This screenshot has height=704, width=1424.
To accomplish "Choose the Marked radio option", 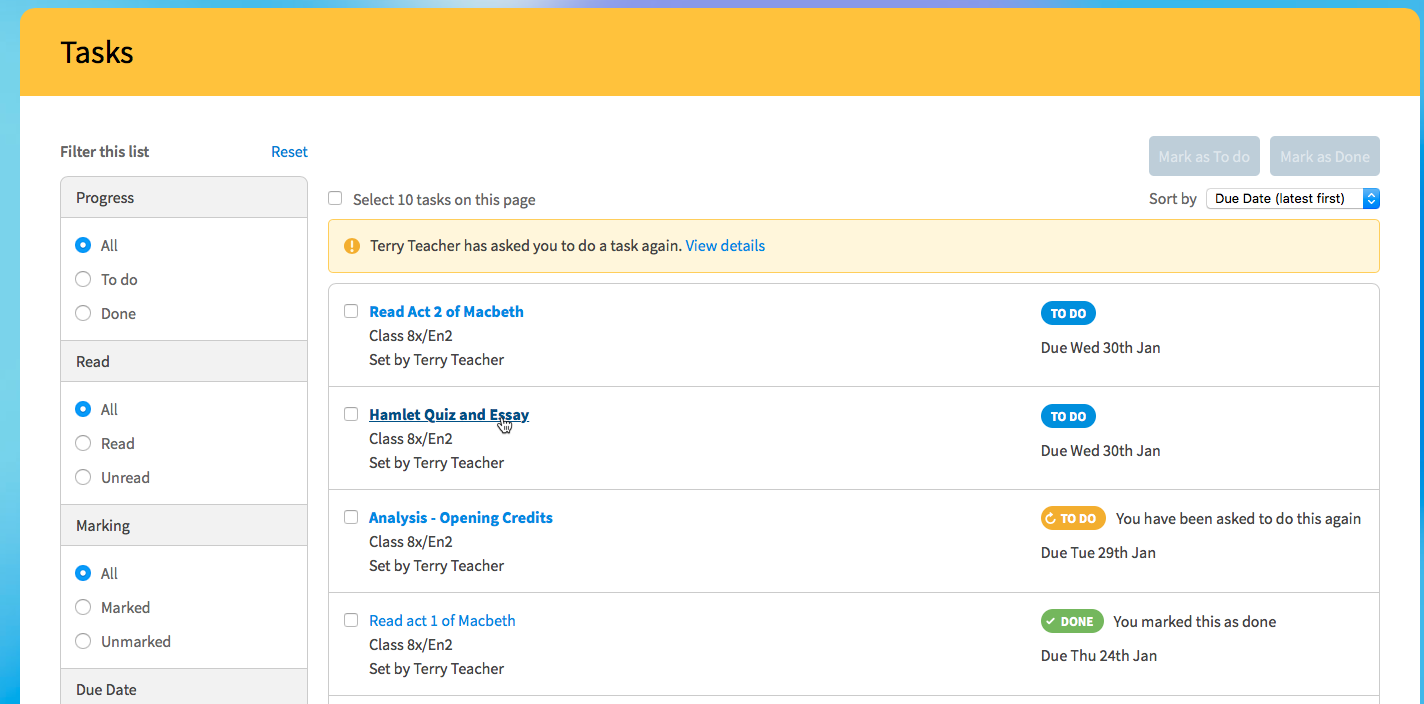I will [x=84, y=608].
